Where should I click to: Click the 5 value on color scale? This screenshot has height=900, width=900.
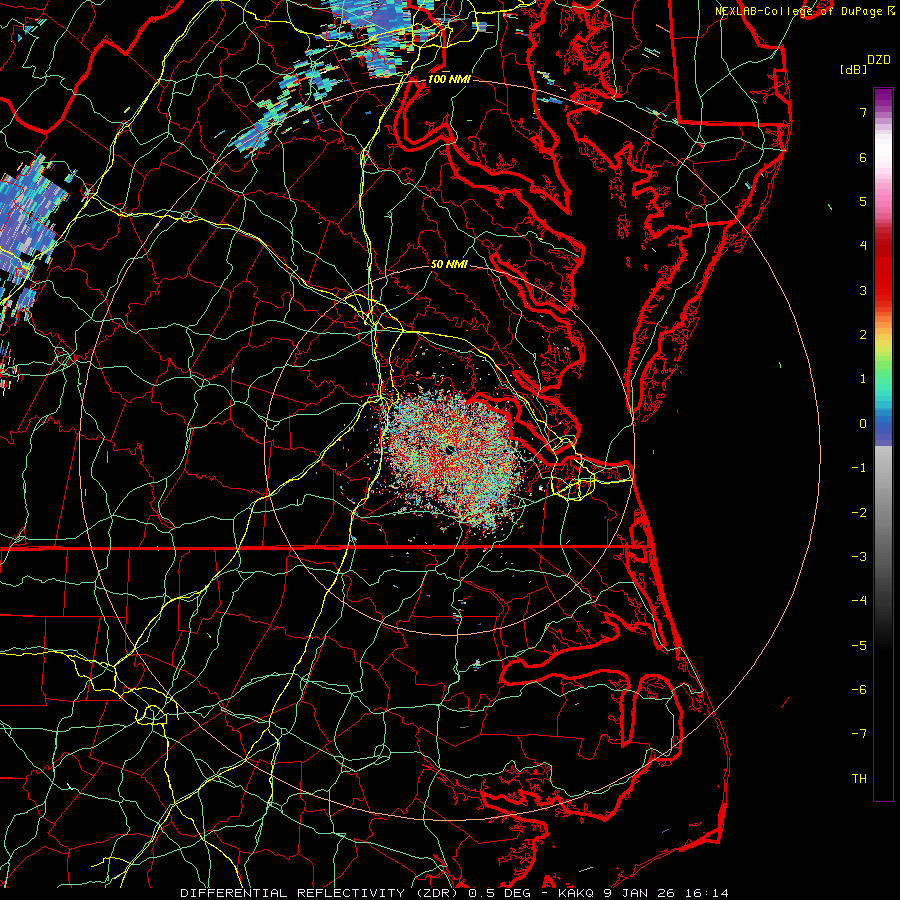(x=863, y=201)
